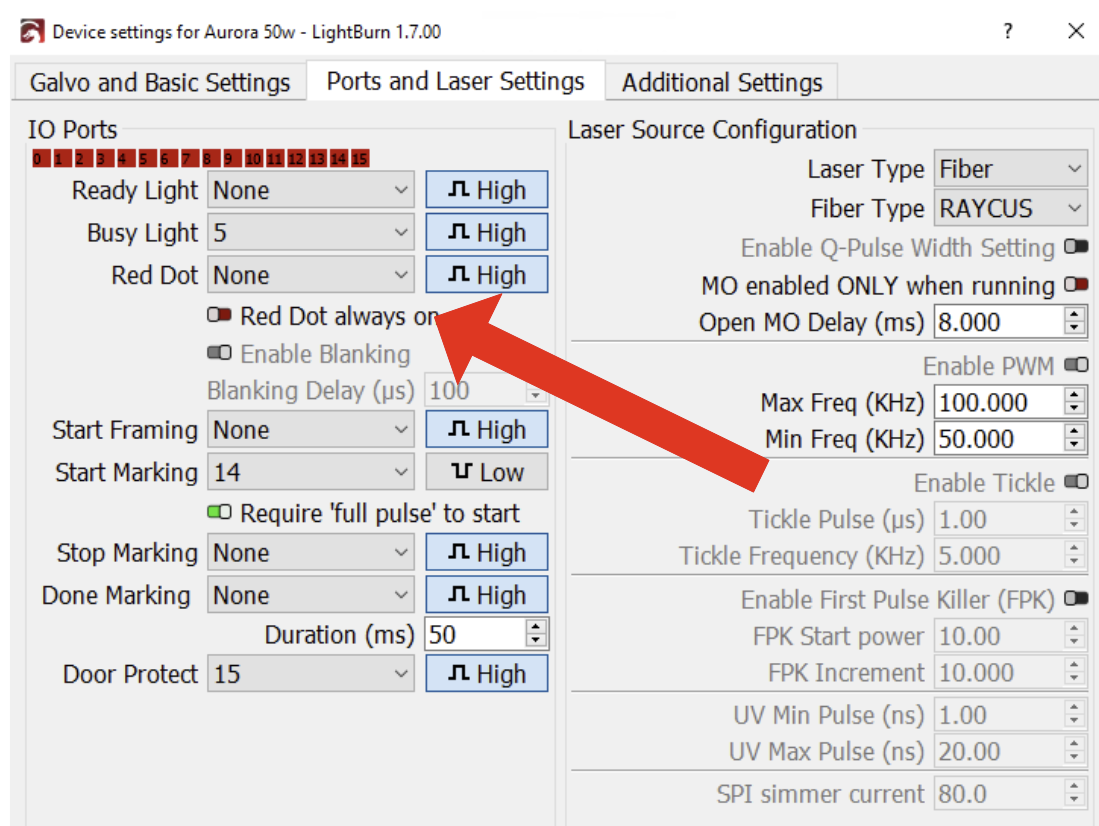1099x826 pixels.
Task: Open the Additional Settings tab
Action: [722, 82]
